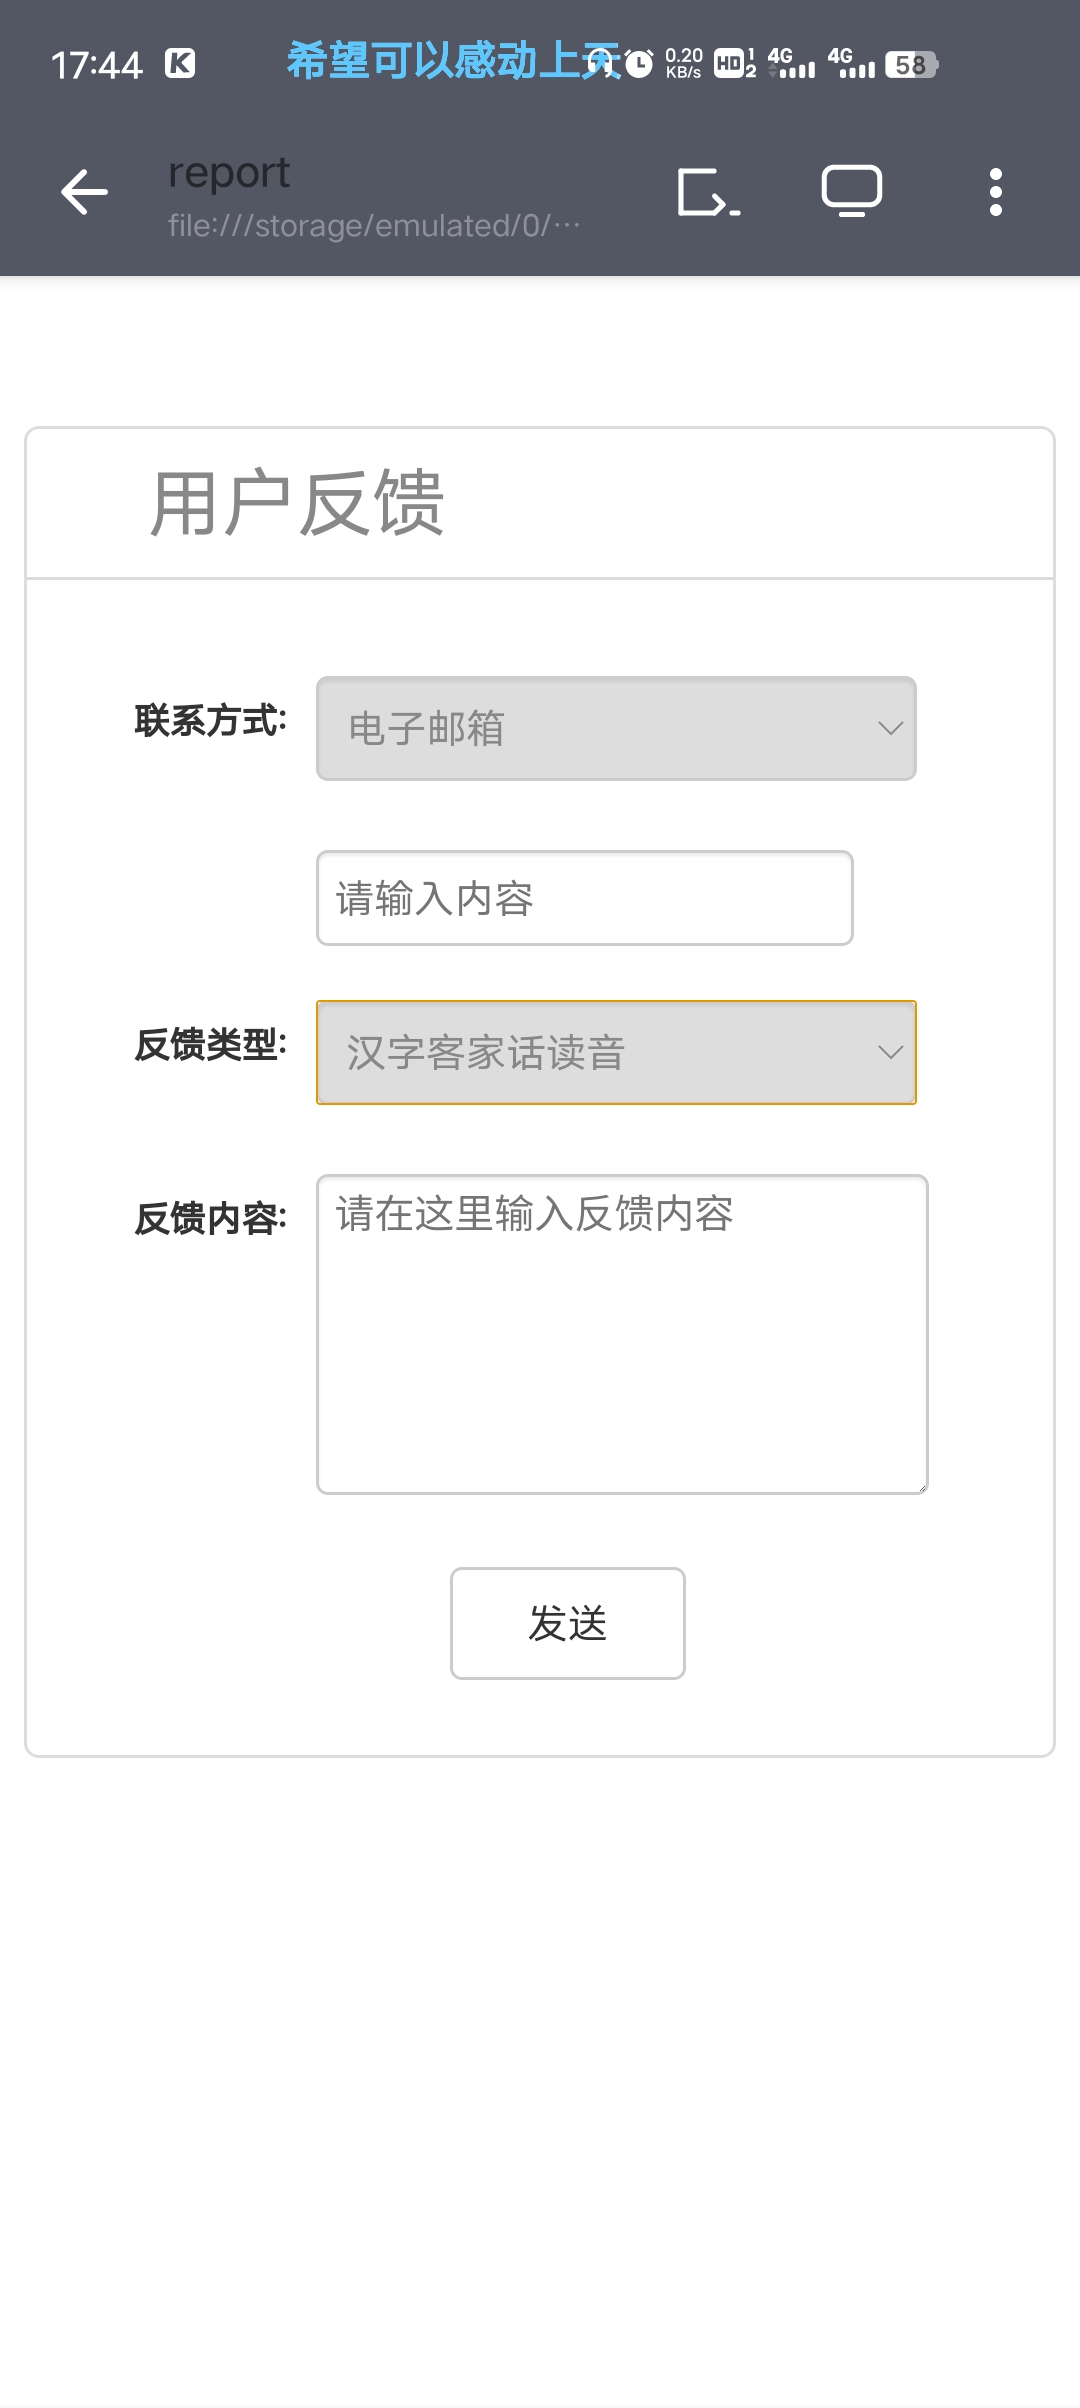The width and height of the screenshot is (1080, 2408).
Task: Tap the 17:44 clock in status bar
Action: pyautogui.click(x=97, y=66)
